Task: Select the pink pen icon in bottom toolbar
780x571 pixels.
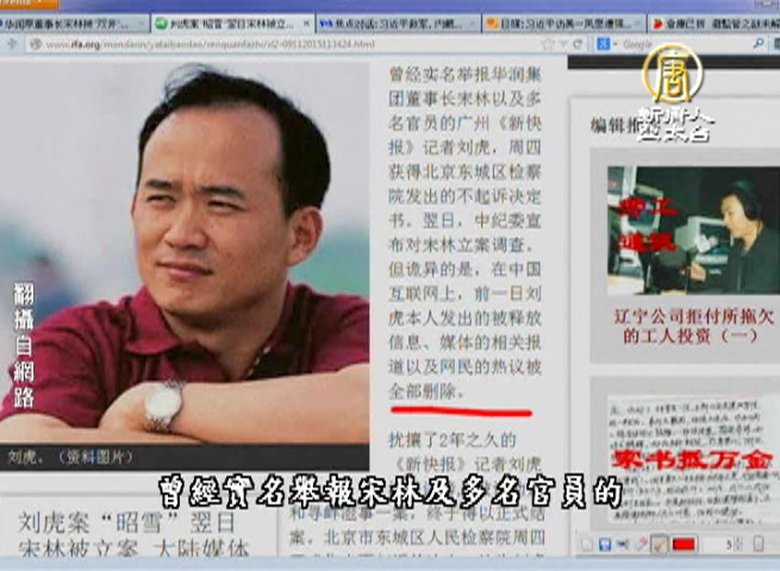Action: [641, 544]
